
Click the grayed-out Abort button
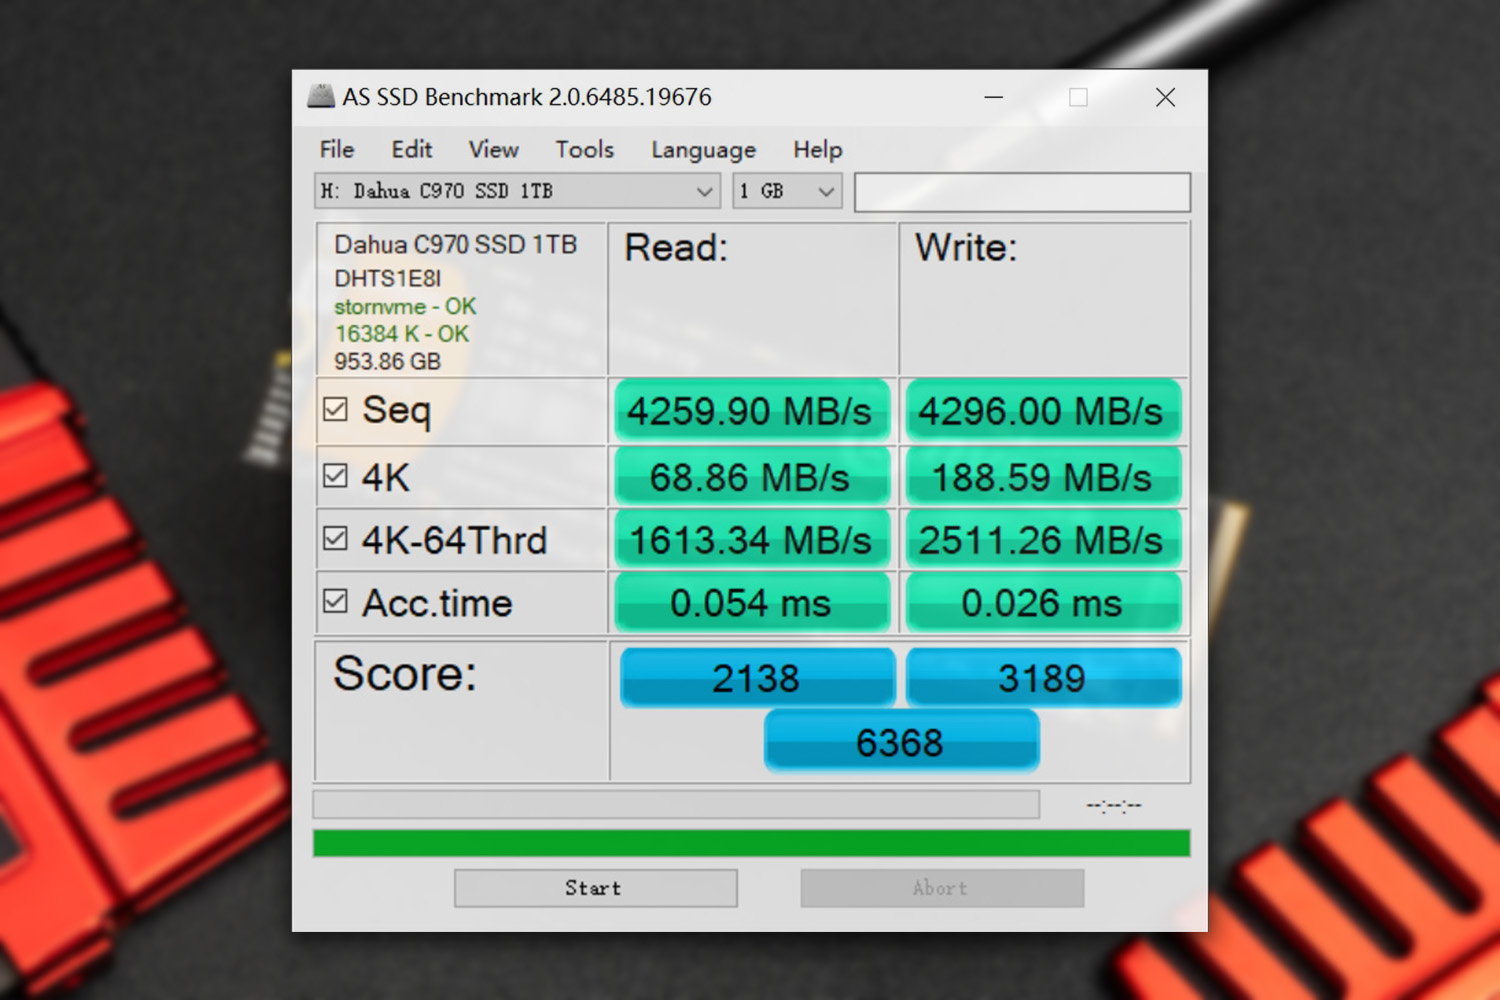click(941, 887)
